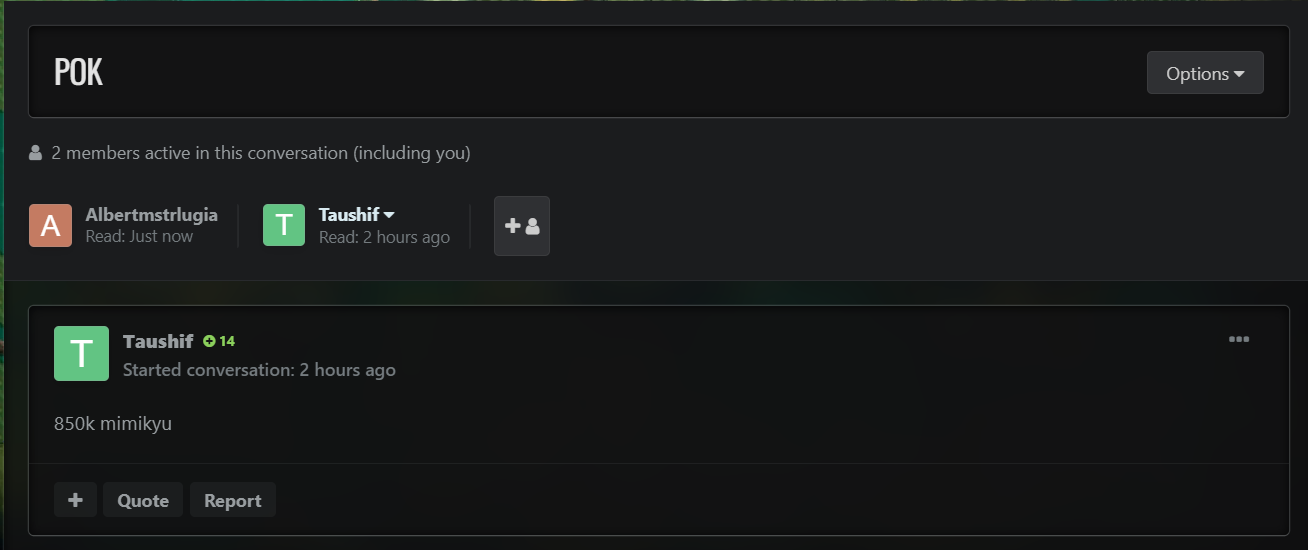Expand the Taushif member dropdown

click(389, 215)
